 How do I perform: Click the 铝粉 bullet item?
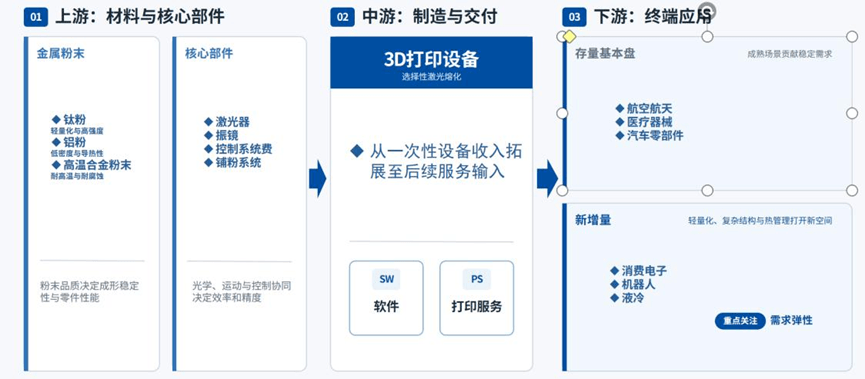pyautogui.click(x=69, y=142)
